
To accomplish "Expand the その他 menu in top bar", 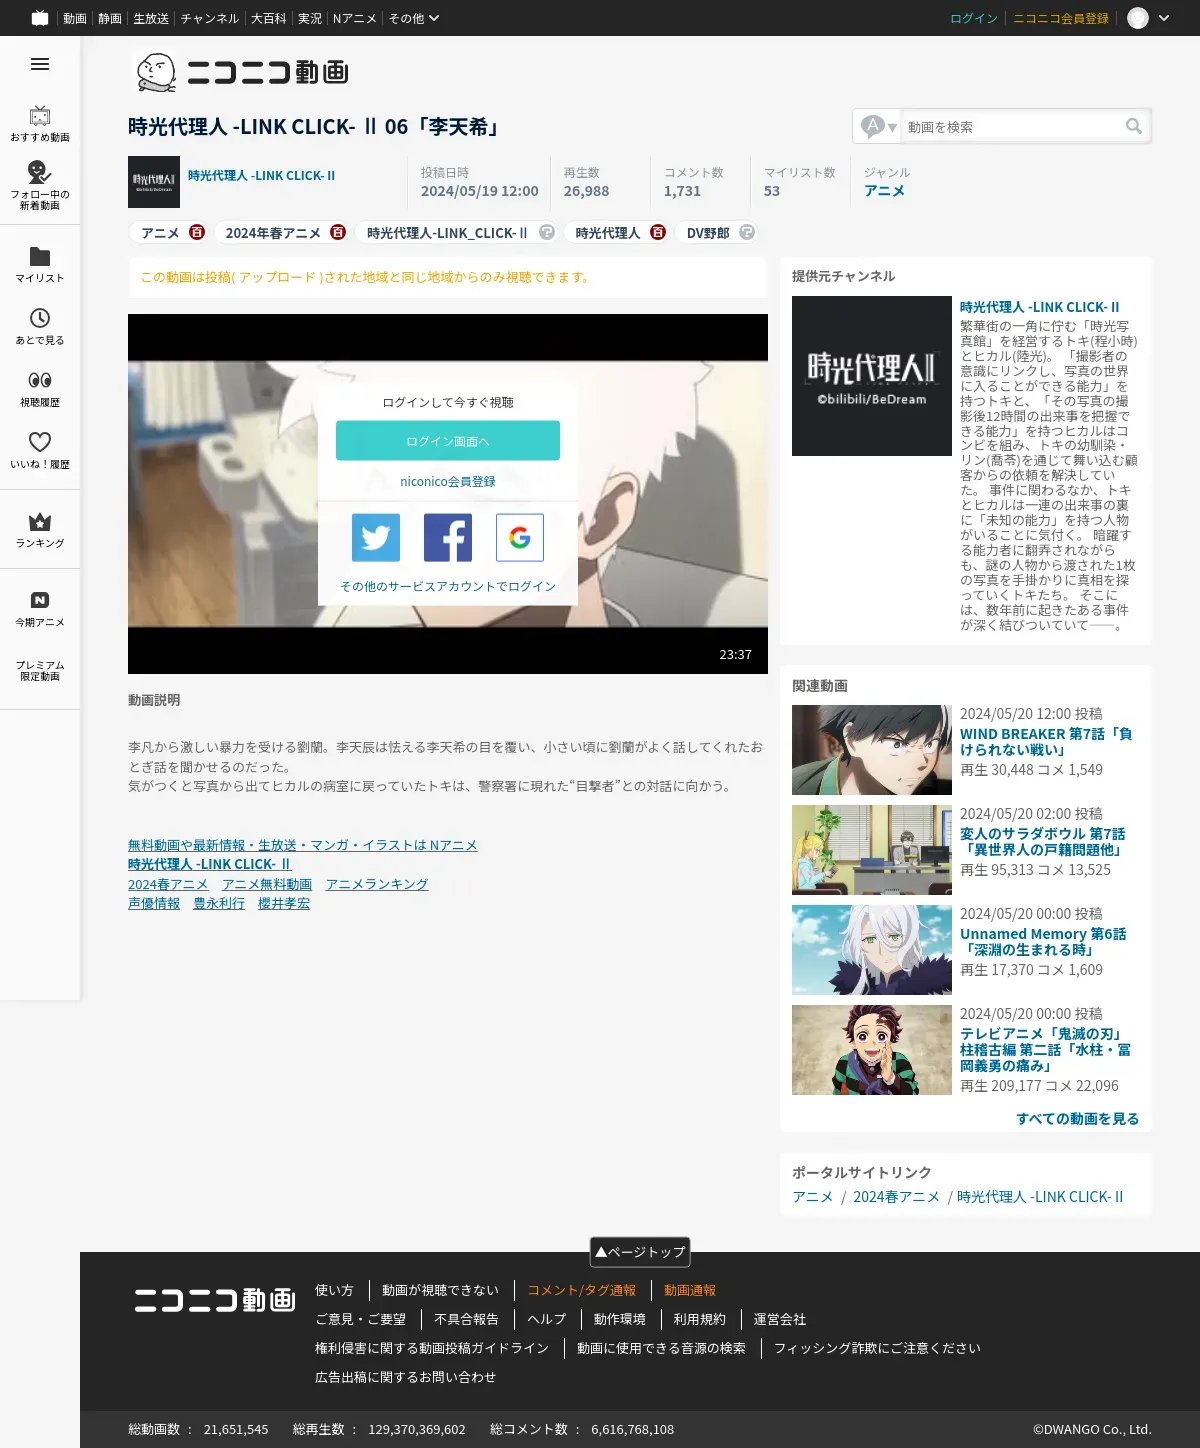I will pyautogui.click(x=413, y=18).
